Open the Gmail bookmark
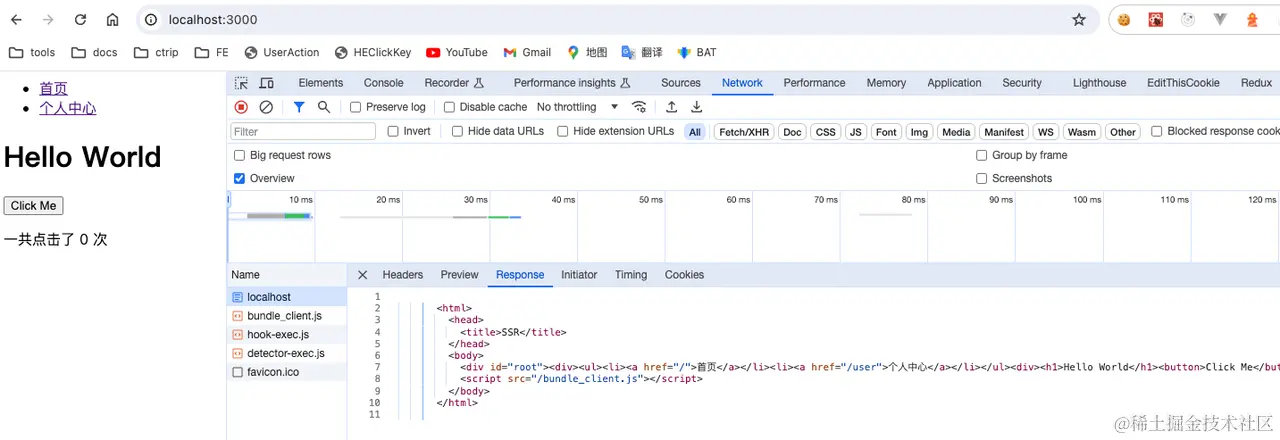Image resolution: width=1280 pixels, height=440 pixels. coord(527,52)
